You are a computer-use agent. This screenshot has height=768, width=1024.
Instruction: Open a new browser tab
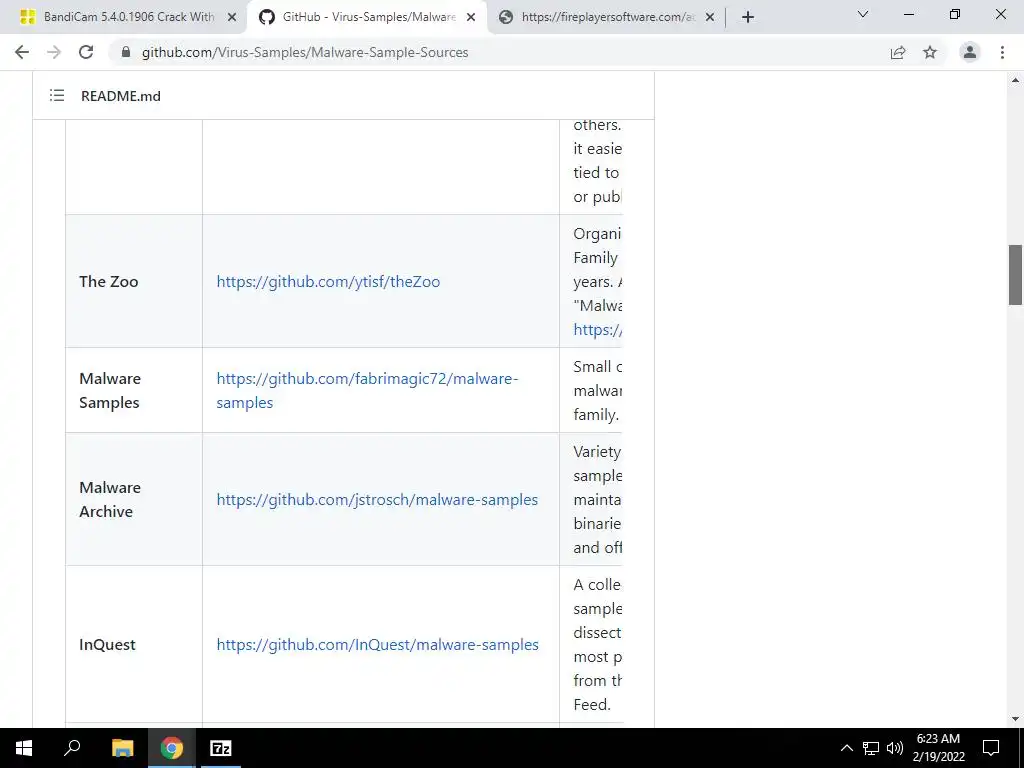(748, 17)
